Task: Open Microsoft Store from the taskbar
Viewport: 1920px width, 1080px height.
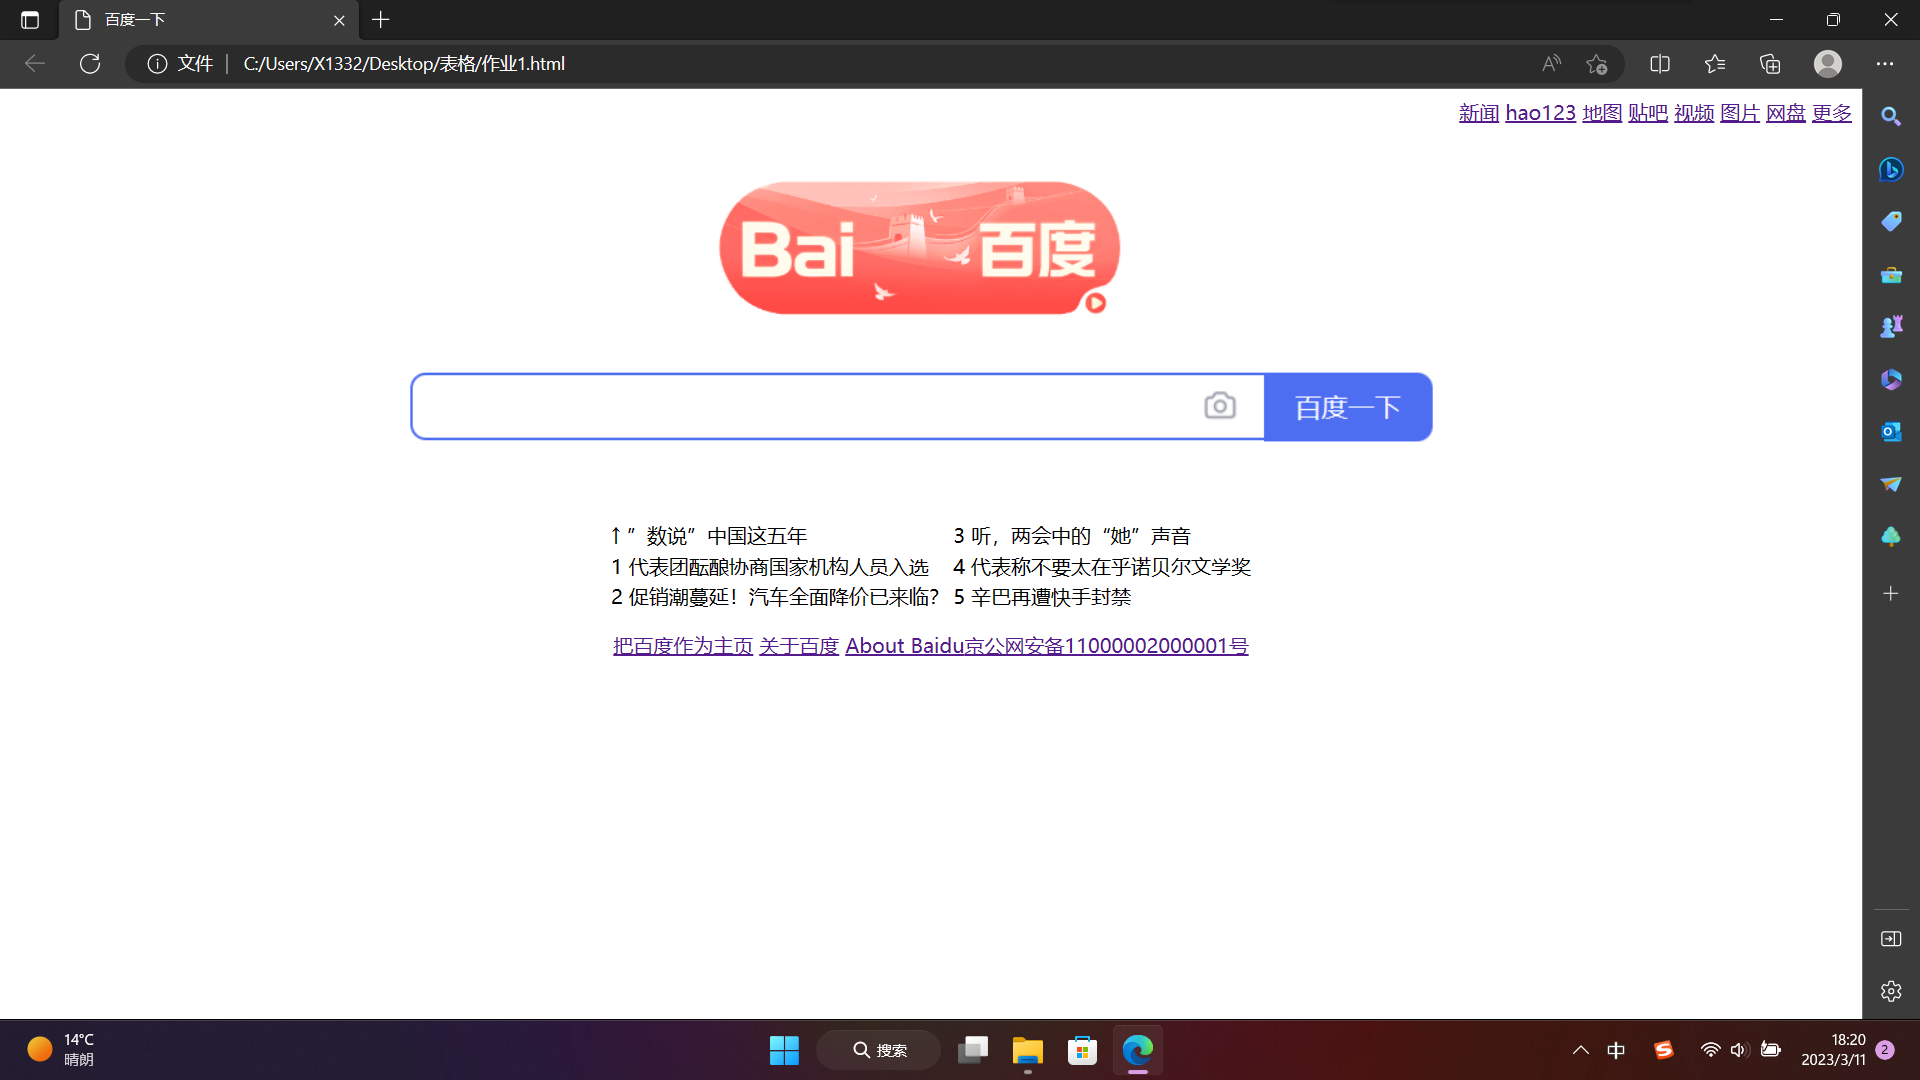Action: (x=1082, y=1050)
